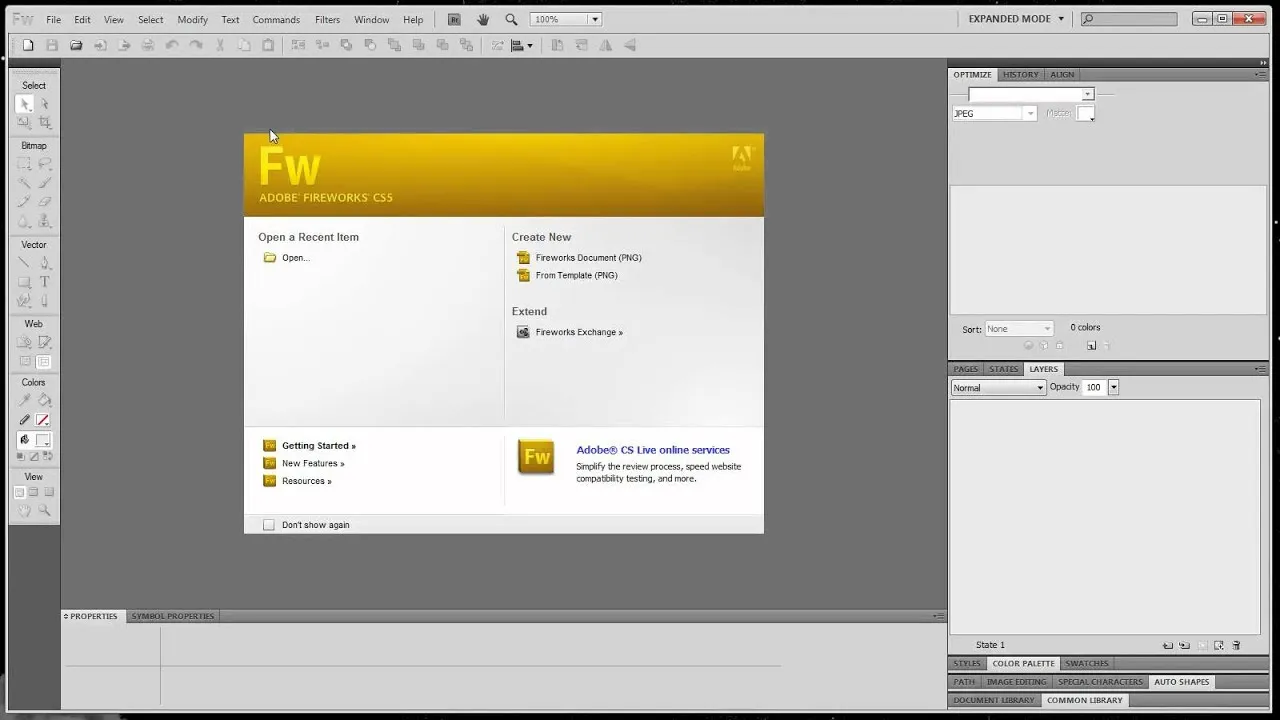Screen dimensions: 1280x720
Task: Click the Opacity value field
Action: point(1095,387)
